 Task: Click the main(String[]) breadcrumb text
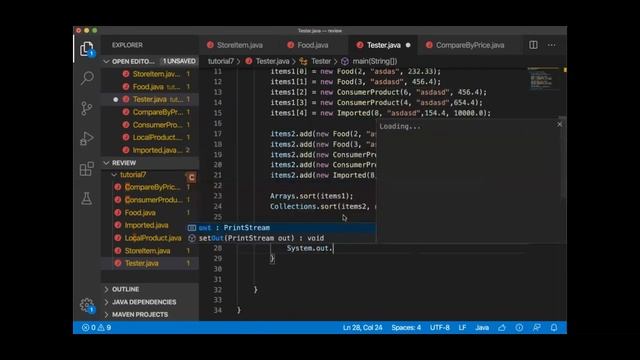click(x=375, y=61)
